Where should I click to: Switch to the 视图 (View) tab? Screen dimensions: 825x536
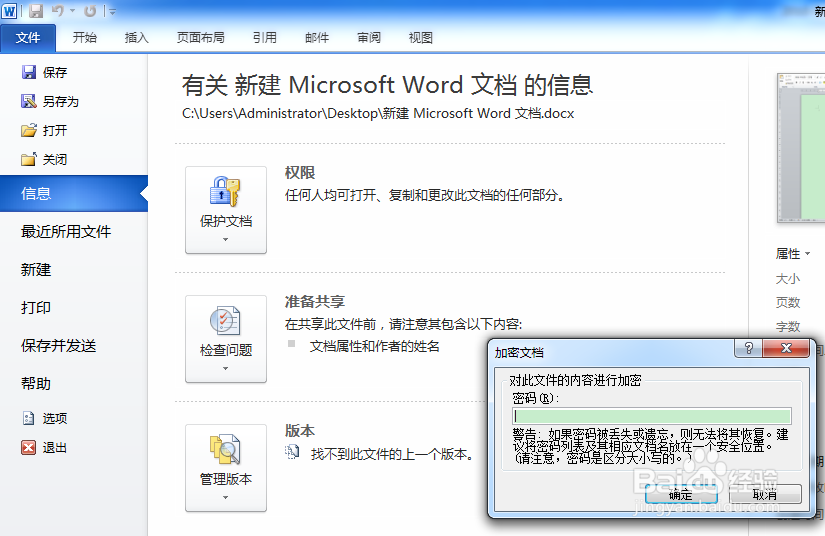[x=420, y=38]
